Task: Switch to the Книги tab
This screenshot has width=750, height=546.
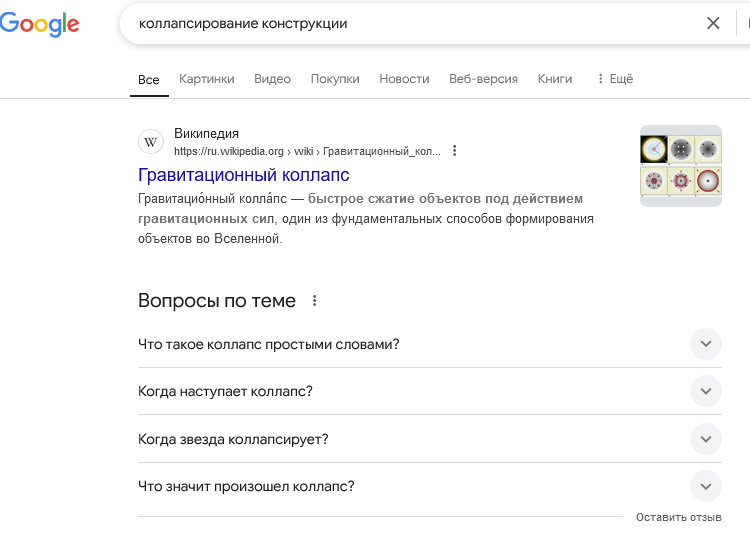Action: point(555,79)
